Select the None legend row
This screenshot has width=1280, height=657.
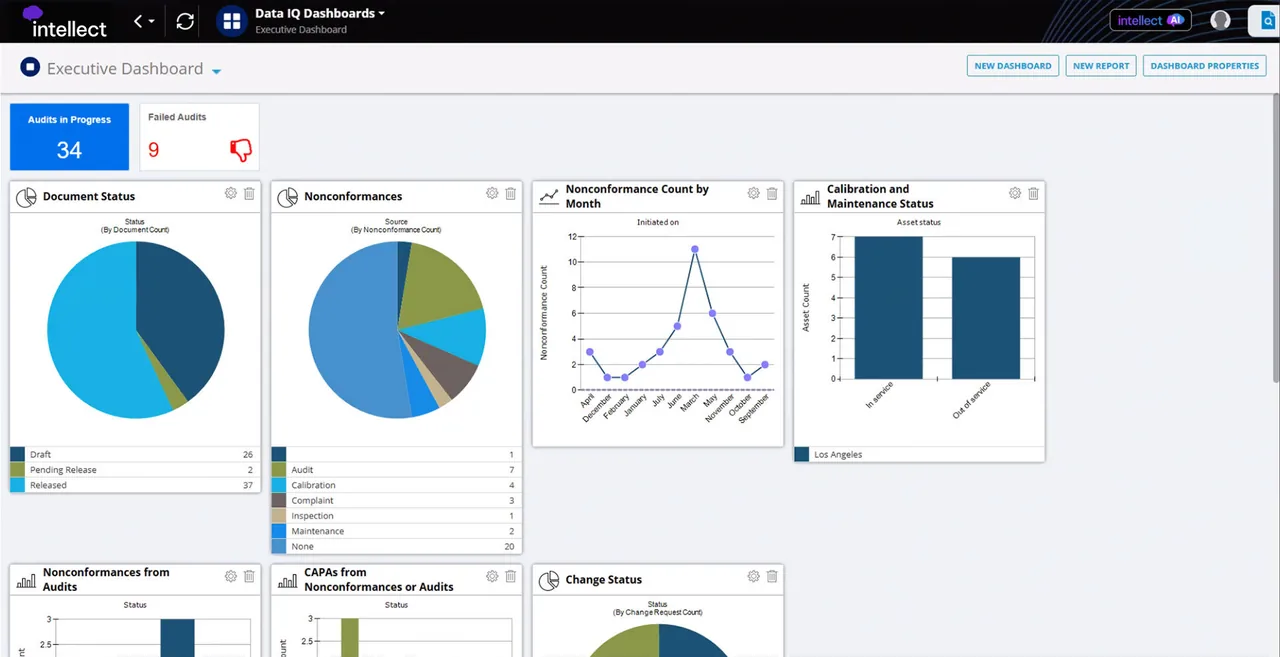coord(396,547)
